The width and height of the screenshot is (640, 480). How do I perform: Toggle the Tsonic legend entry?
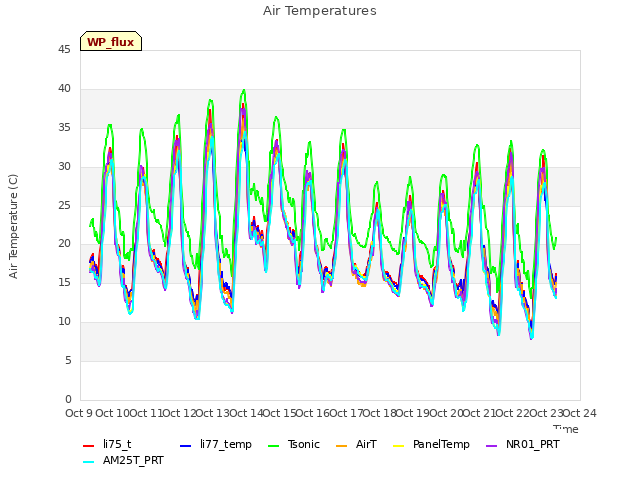(293, 444)
